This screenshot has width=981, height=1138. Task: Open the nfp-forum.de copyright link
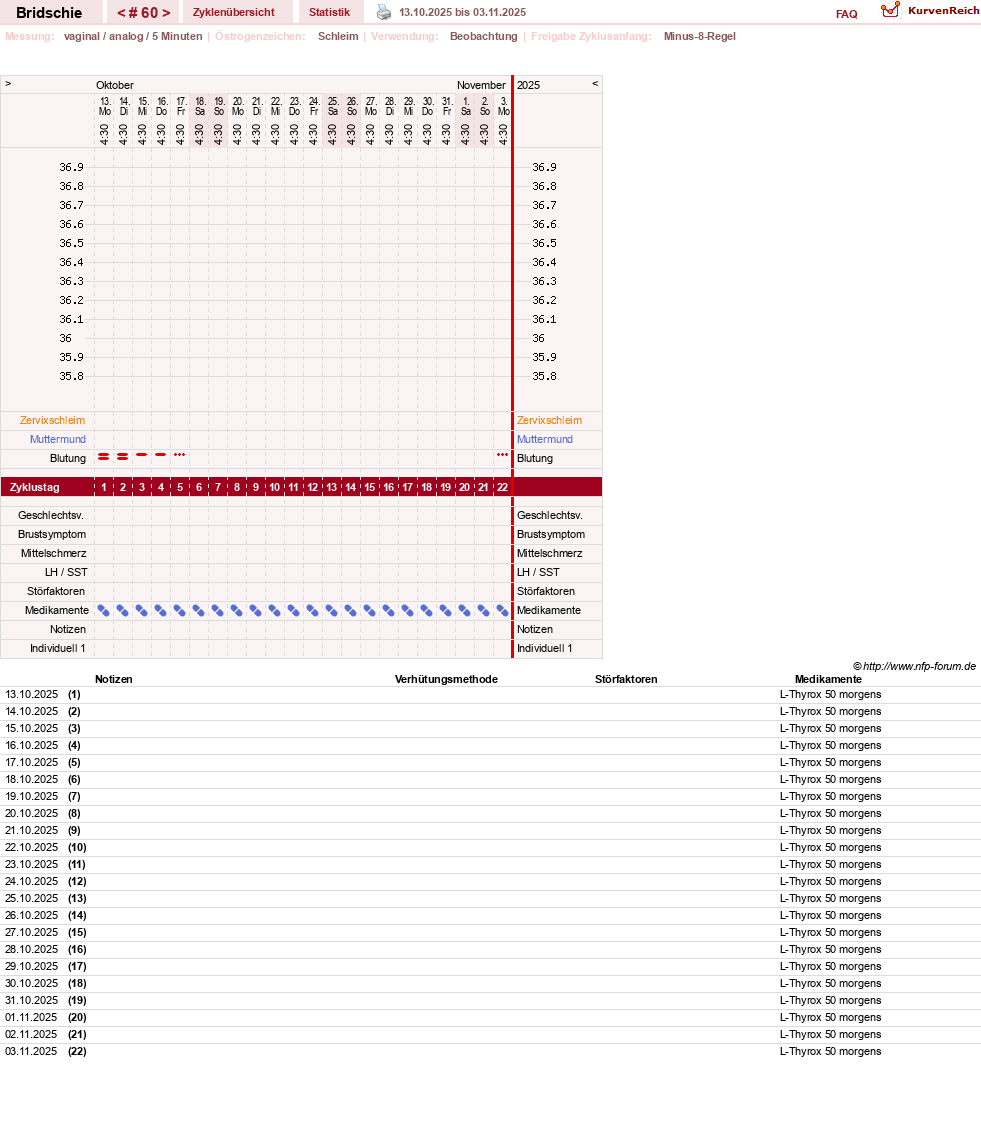click(914, 666)
